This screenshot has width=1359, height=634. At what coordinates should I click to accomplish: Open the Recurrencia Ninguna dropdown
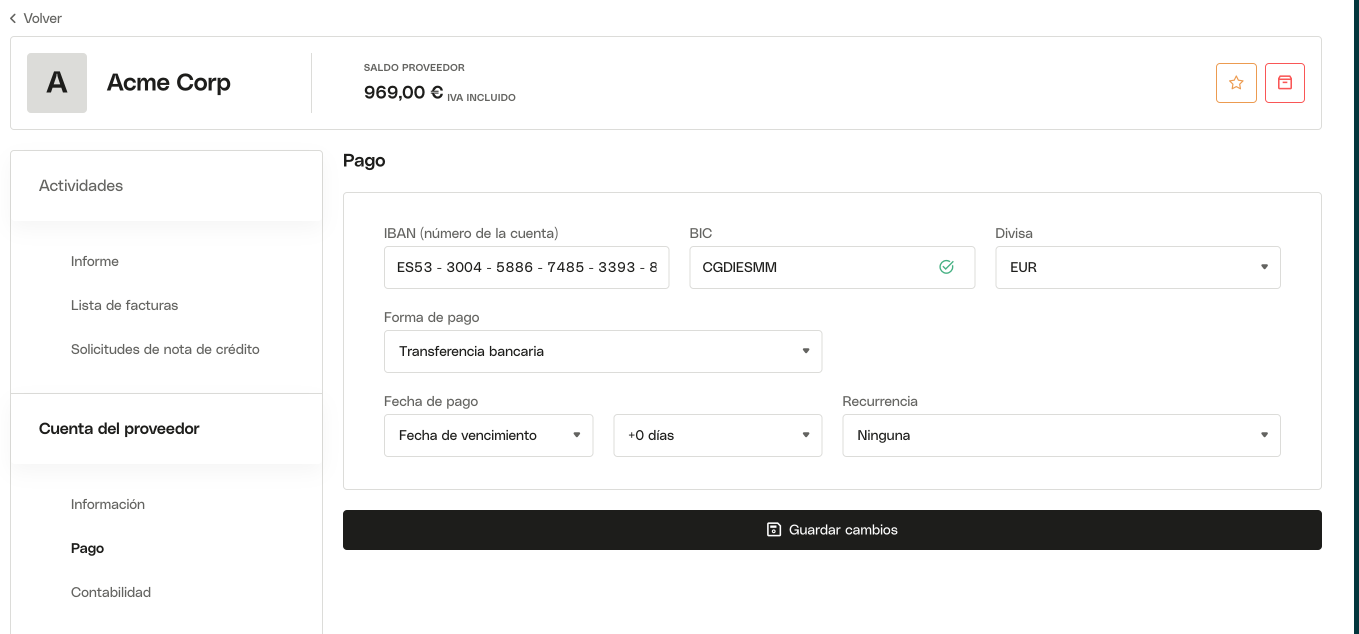click(x=1062, y=436)
